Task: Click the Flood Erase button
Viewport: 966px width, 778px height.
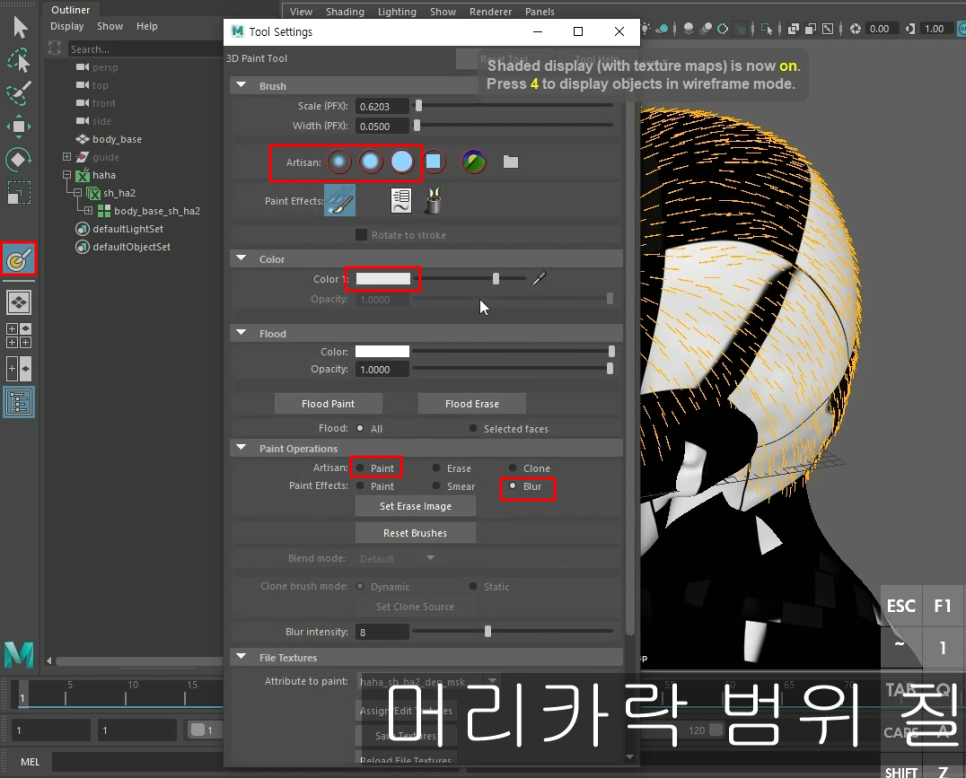Action: click(472, 403)
